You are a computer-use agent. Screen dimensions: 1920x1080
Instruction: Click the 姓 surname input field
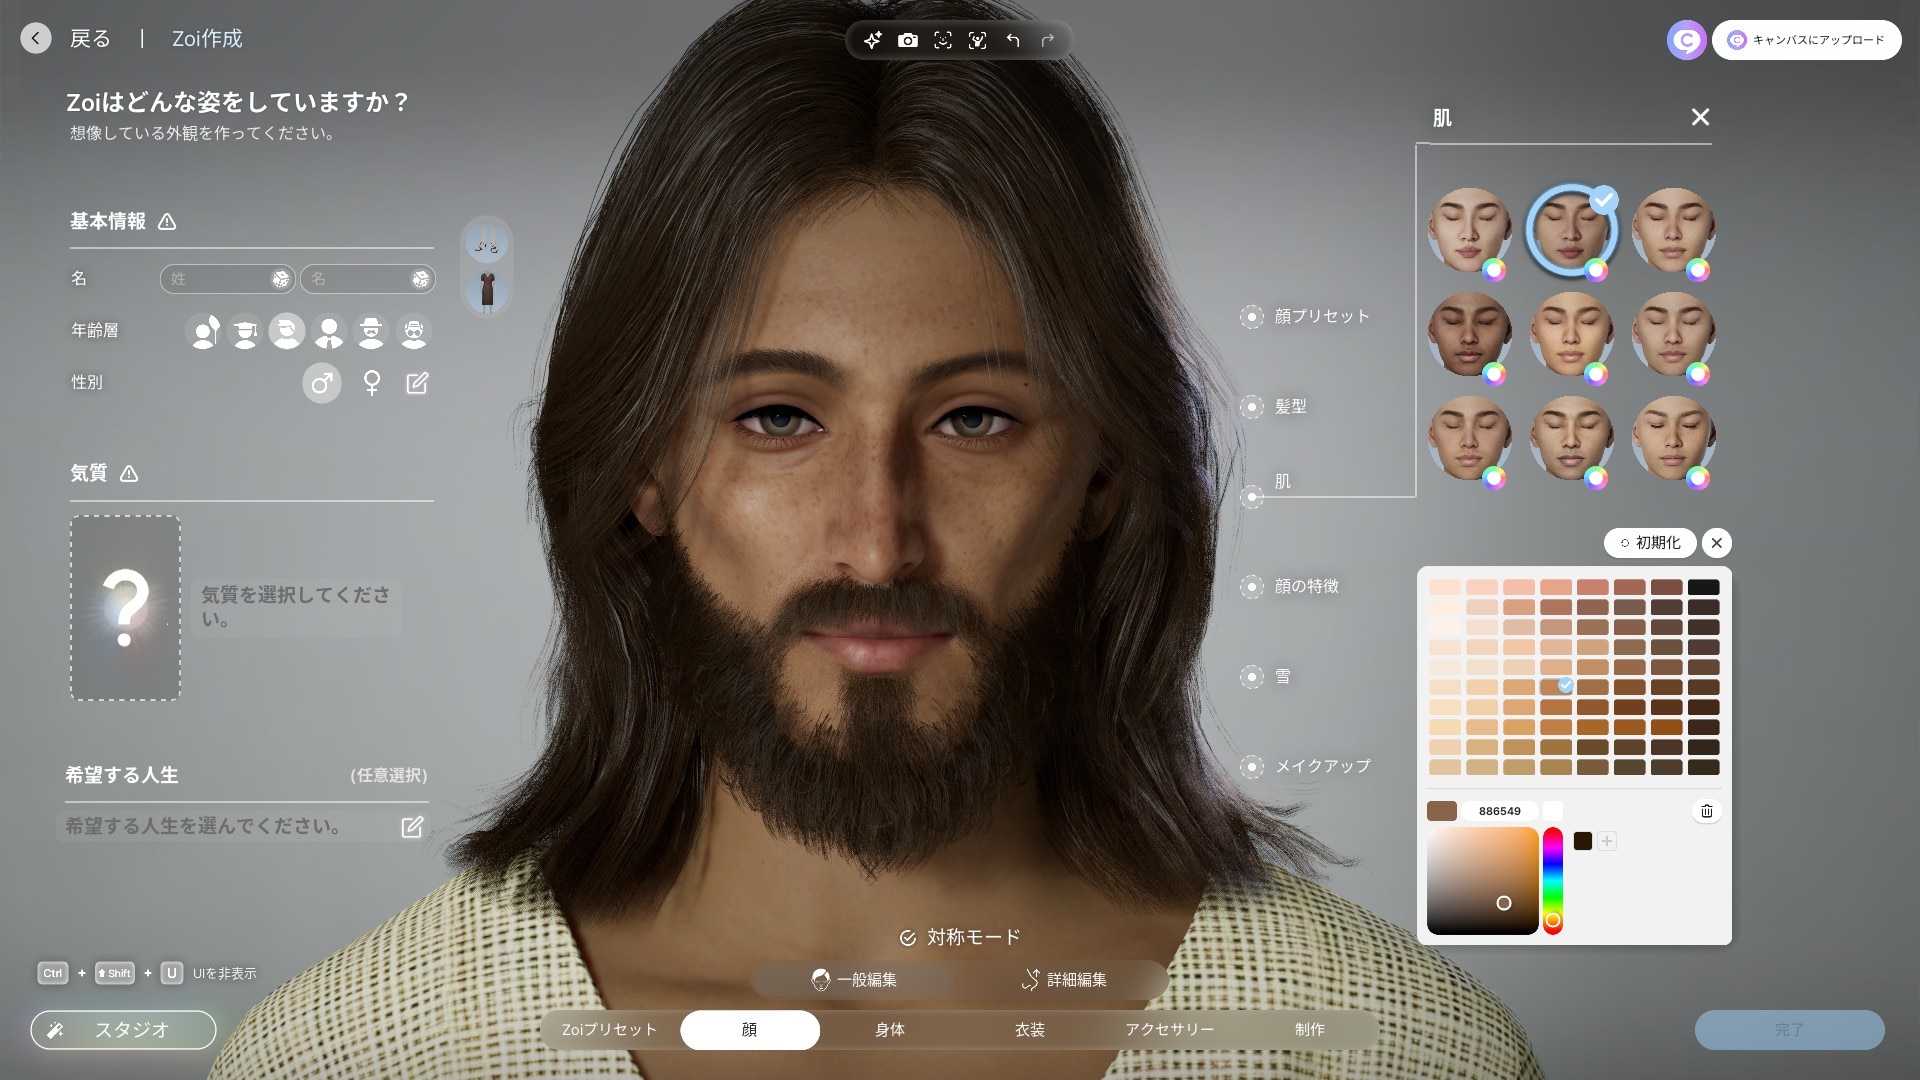tap(227, 279)
